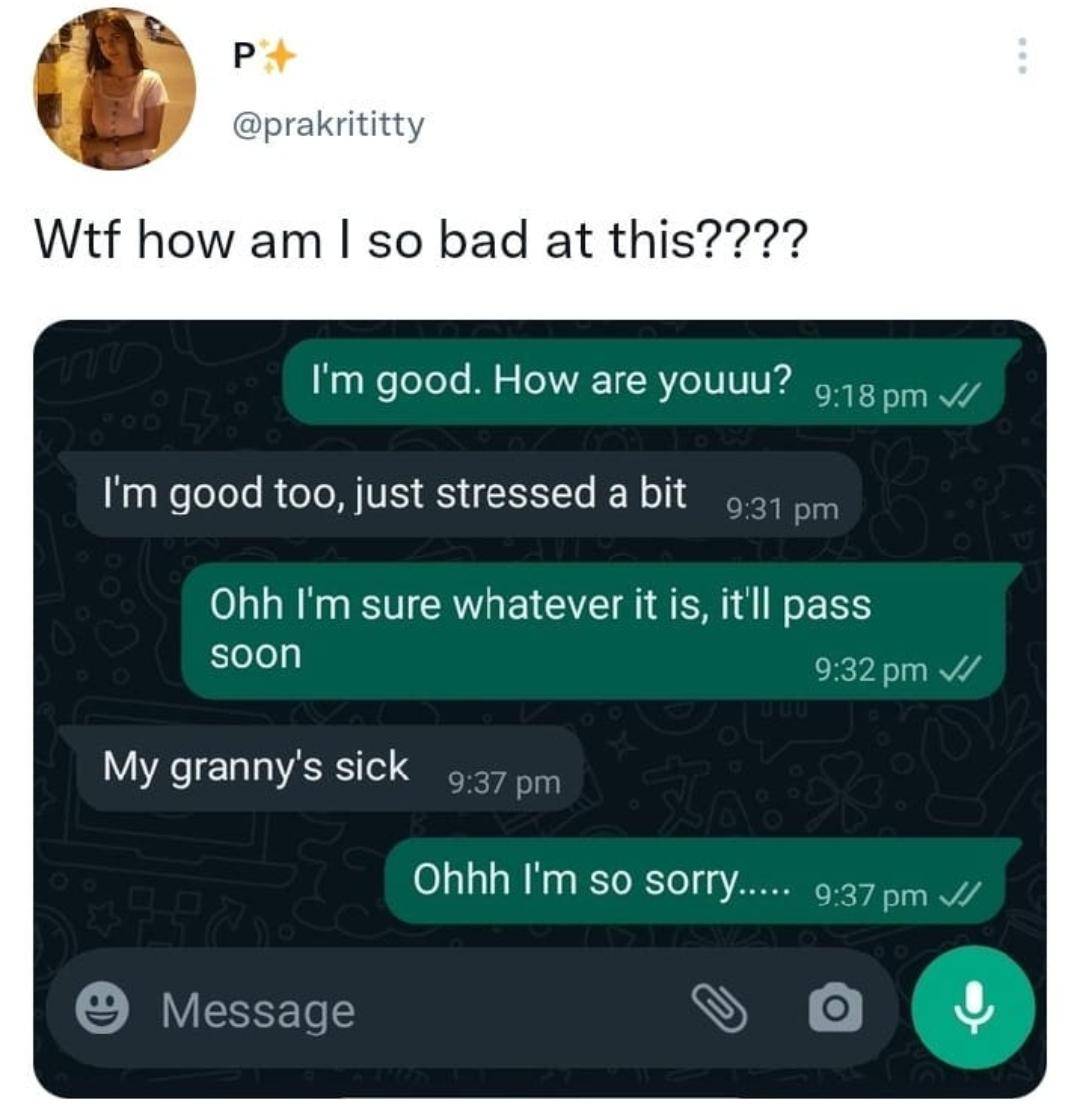Open the emoji picker in message bar
The width and height of the screenshot is (1080, 1111).
tap(102, 1008)
